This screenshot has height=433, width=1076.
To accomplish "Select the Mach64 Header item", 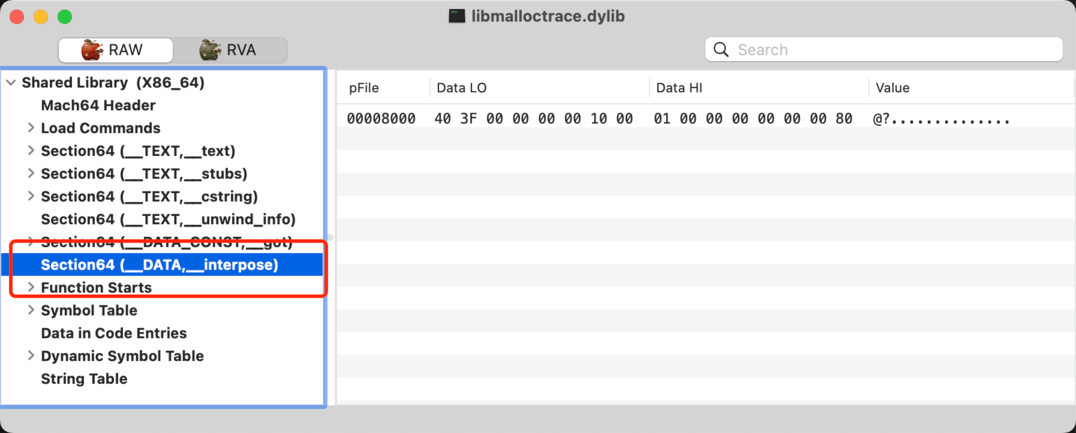I will coord(98,106).
